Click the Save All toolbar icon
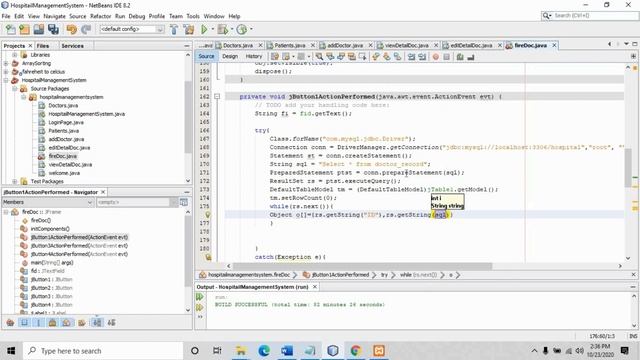 point(53,29)
